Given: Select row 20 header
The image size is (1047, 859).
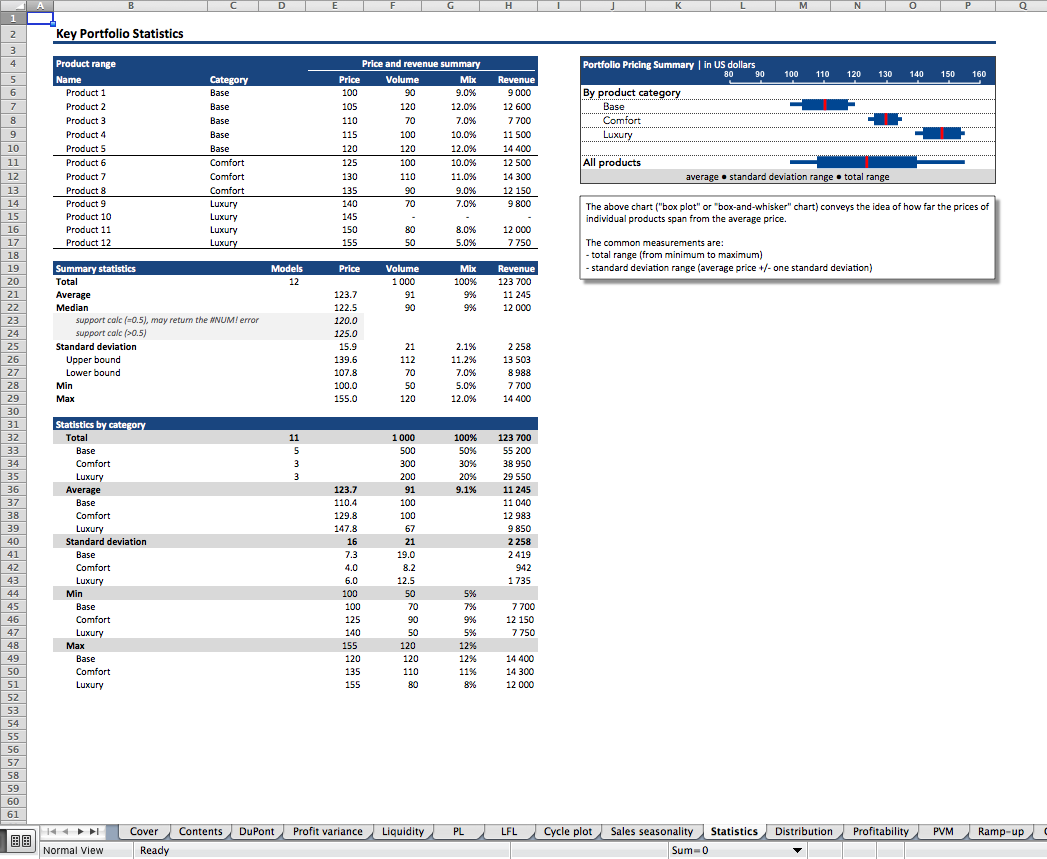Looking at the screenshot, I should pos(13,281).
